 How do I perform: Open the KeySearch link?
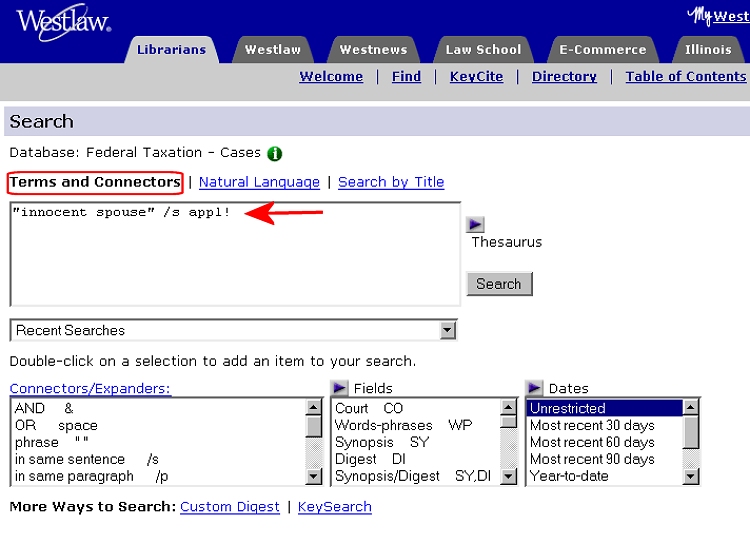(x=335, y=507)
